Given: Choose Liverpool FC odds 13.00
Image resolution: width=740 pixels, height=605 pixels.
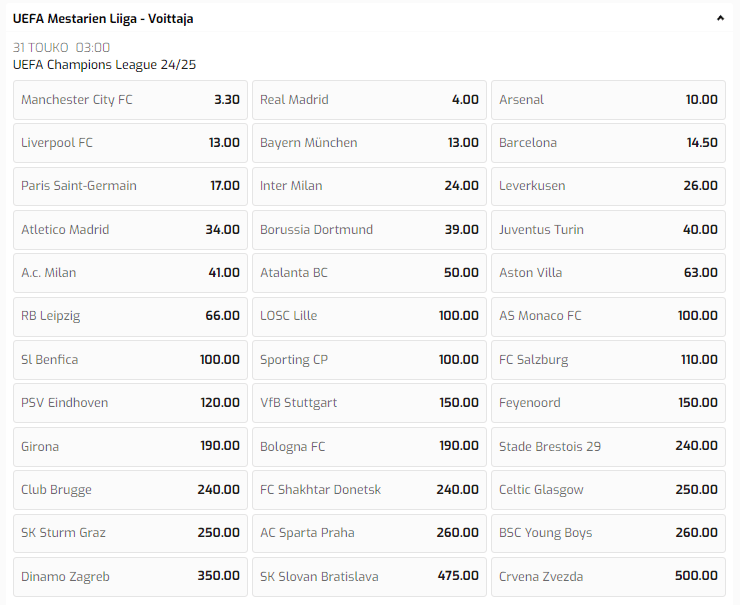Looking at the screenshot, I should [130, 143].
